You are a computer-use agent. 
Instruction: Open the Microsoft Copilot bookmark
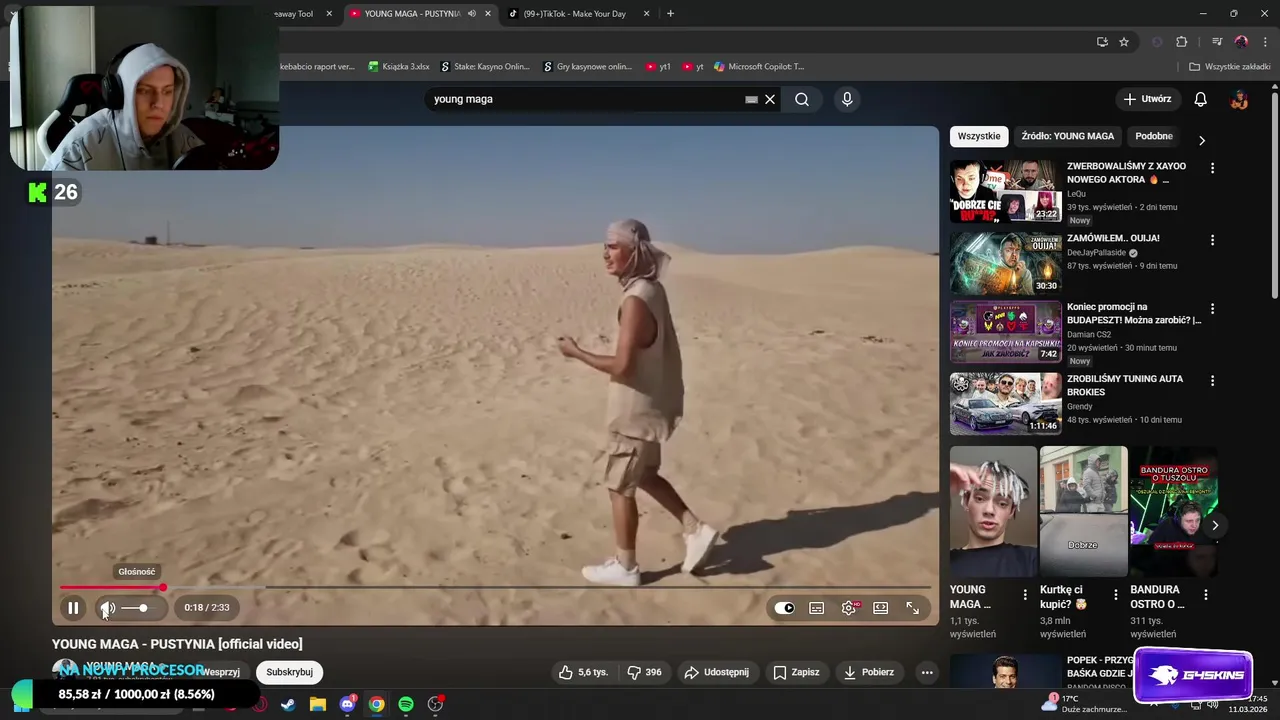click(758, 67)
